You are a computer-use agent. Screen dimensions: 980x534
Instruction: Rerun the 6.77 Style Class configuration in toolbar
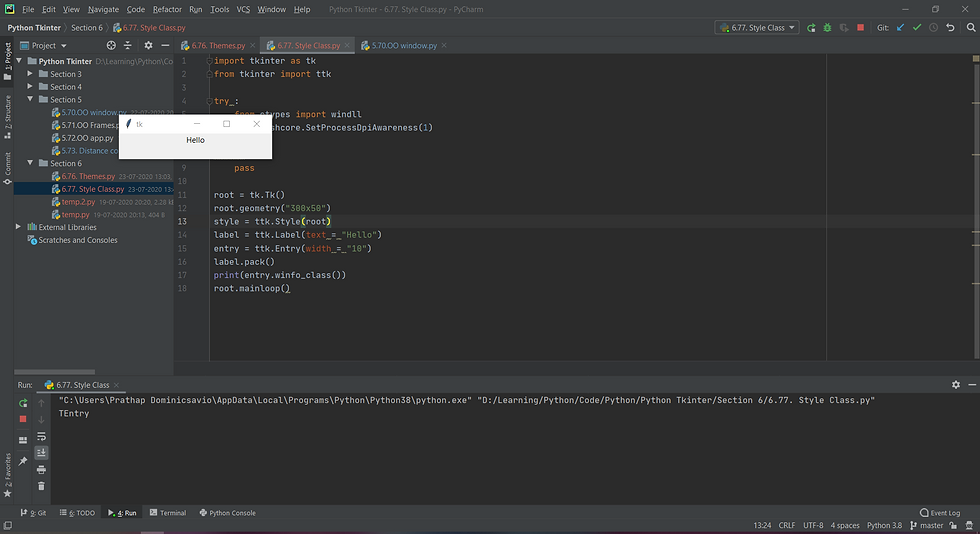811,28
